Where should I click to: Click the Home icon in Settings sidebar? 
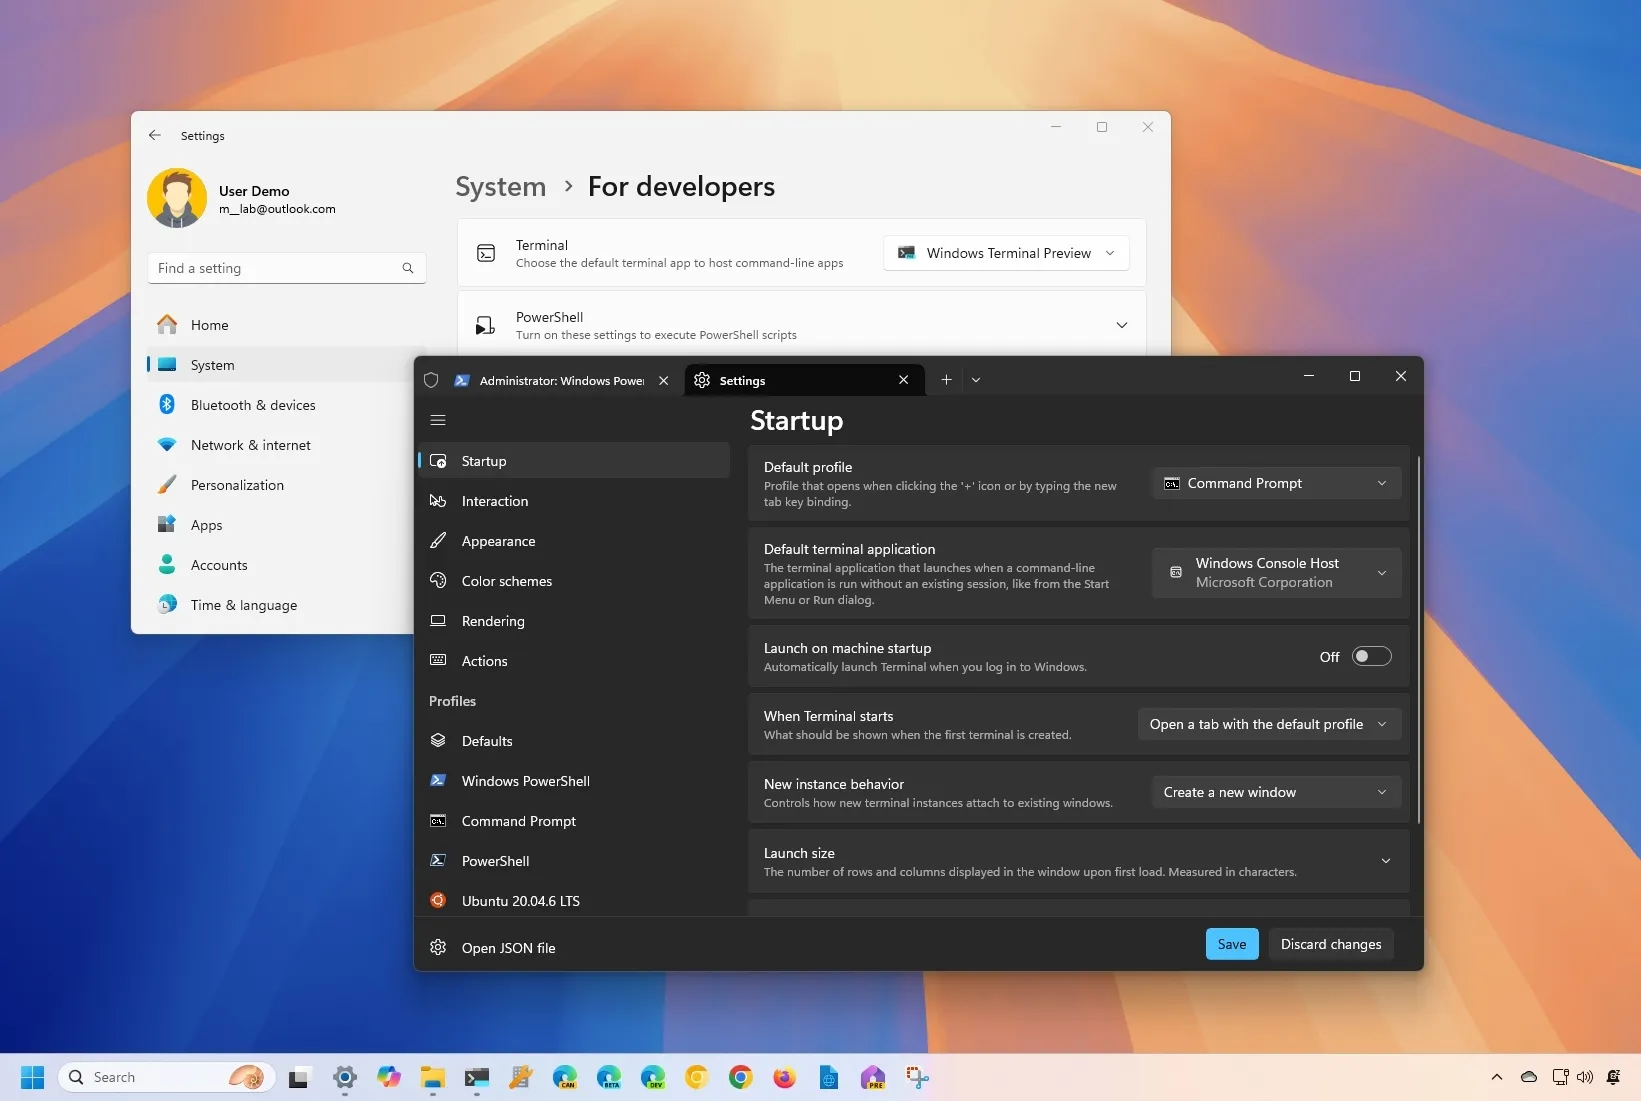click(x=167, y=324)
